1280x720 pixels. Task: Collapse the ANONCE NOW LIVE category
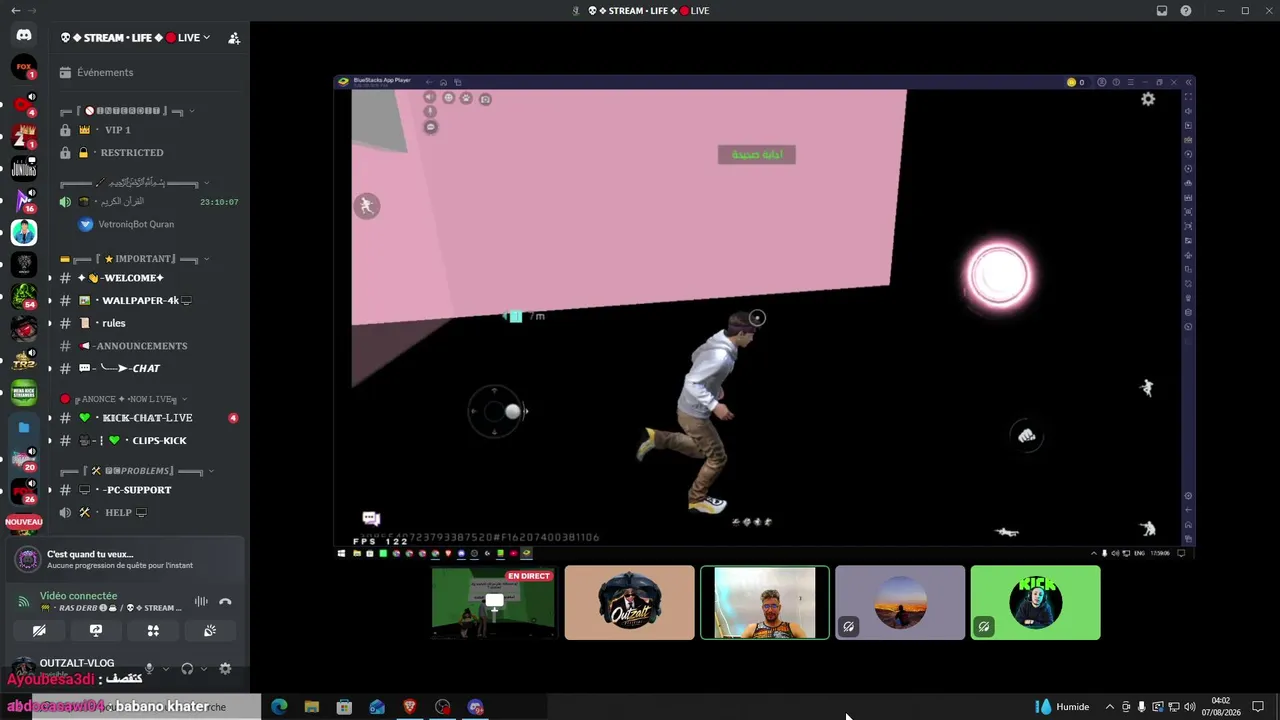pyautogui.click(x=124, y=399)
